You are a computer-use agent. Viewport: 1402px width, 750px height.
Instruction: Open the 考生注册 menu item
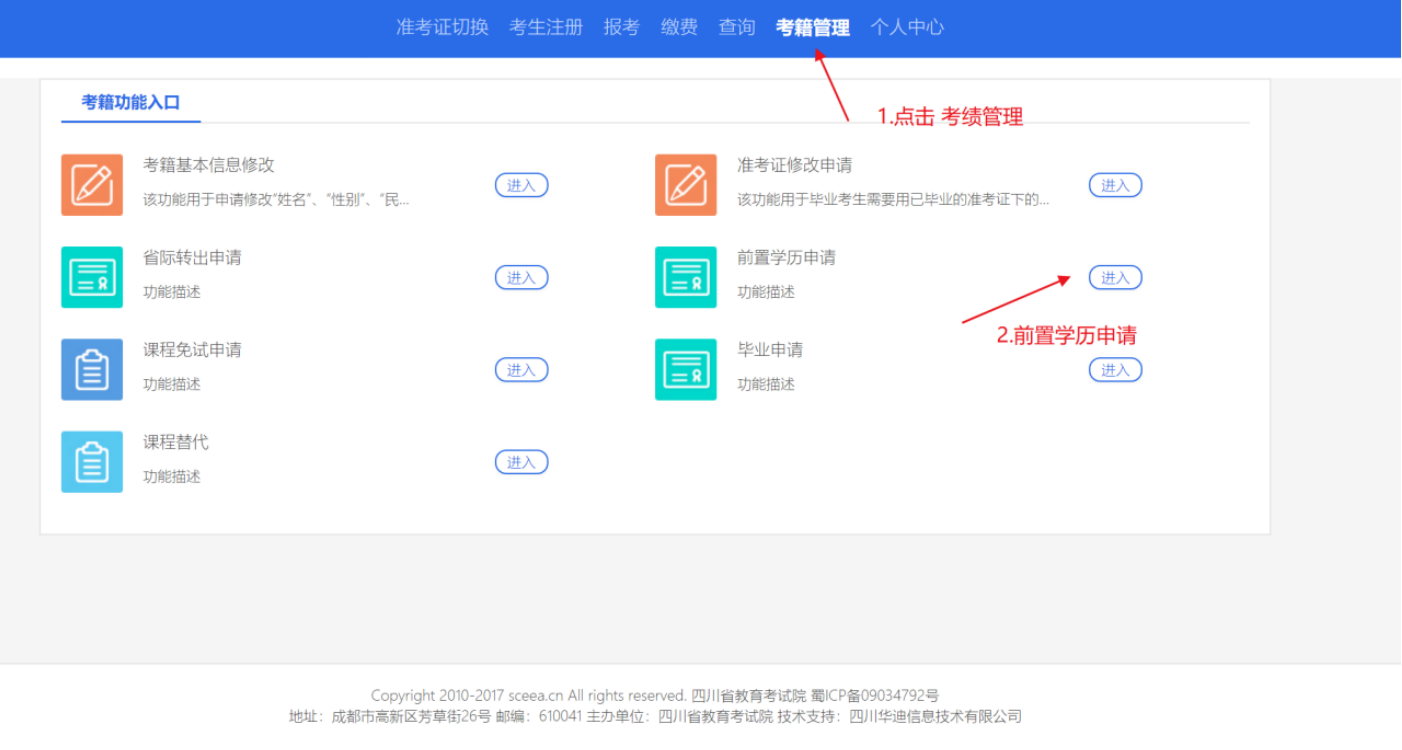(546, 27)
